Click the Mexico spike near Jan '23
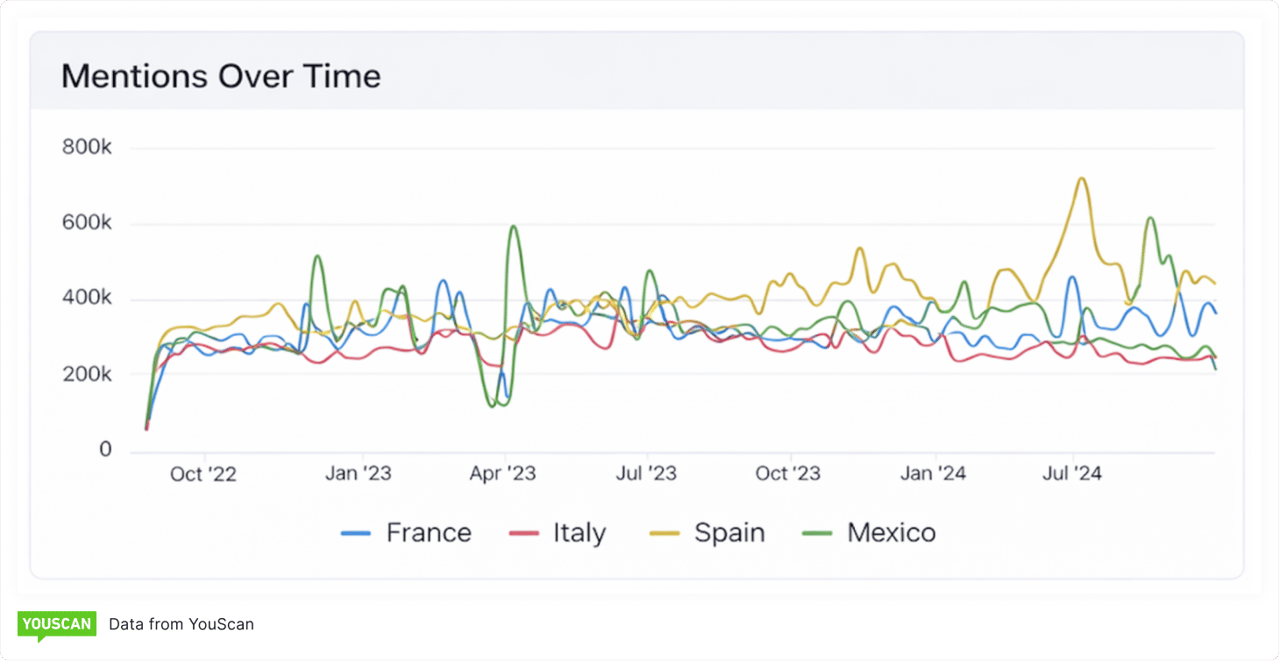 tap(315, 257)
